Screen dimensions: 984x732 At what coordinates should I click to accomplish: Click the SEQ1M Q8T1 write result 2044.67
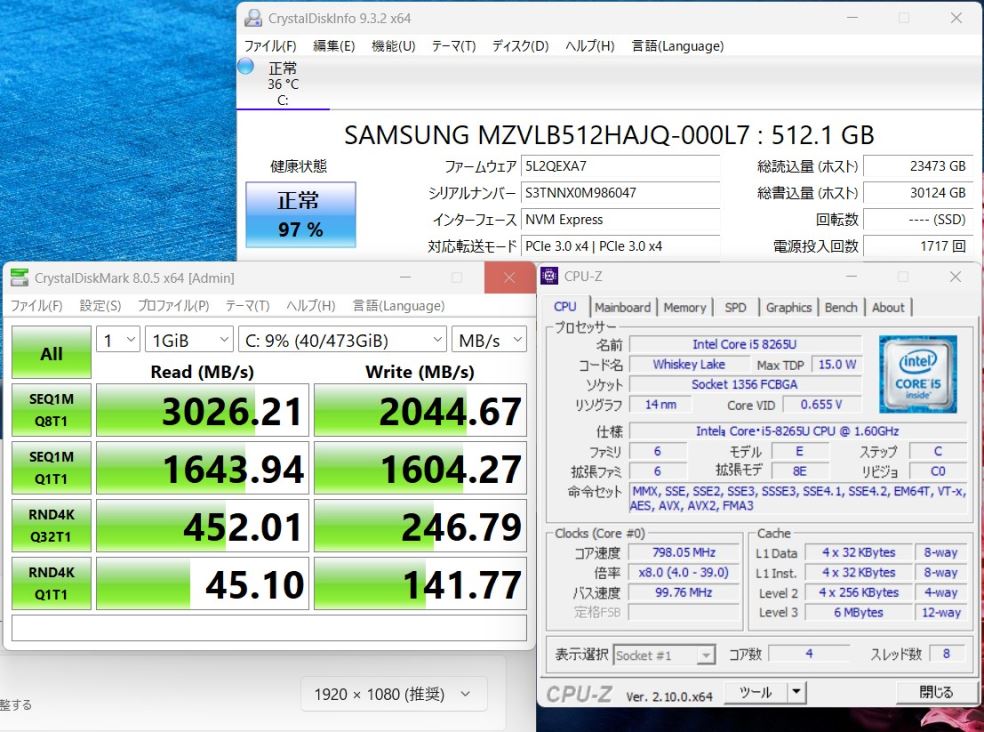tap(420, 411)
